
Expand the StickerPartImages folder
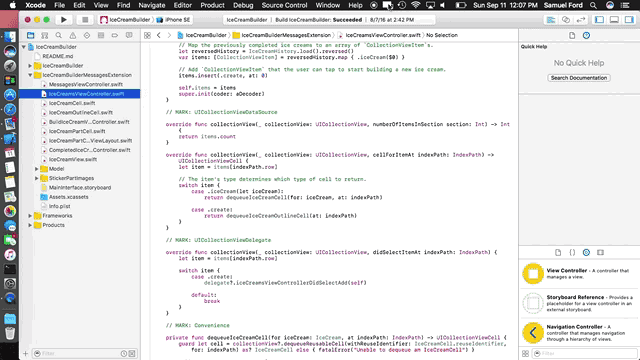[x=37, y=178]
